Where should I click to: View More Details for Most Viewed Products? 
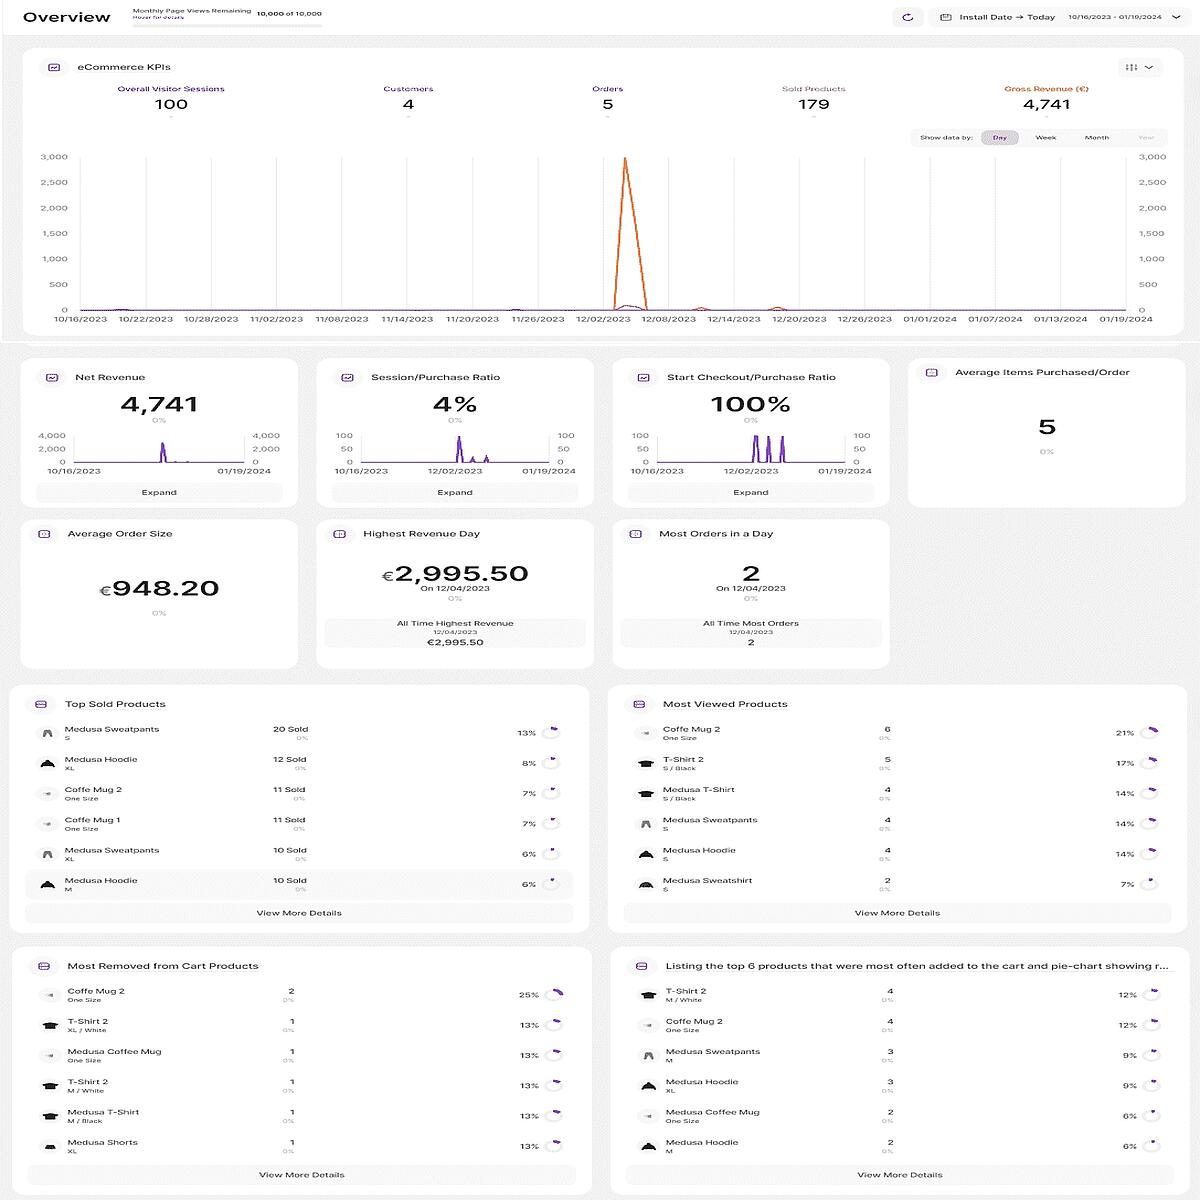(x=897, y=913)
